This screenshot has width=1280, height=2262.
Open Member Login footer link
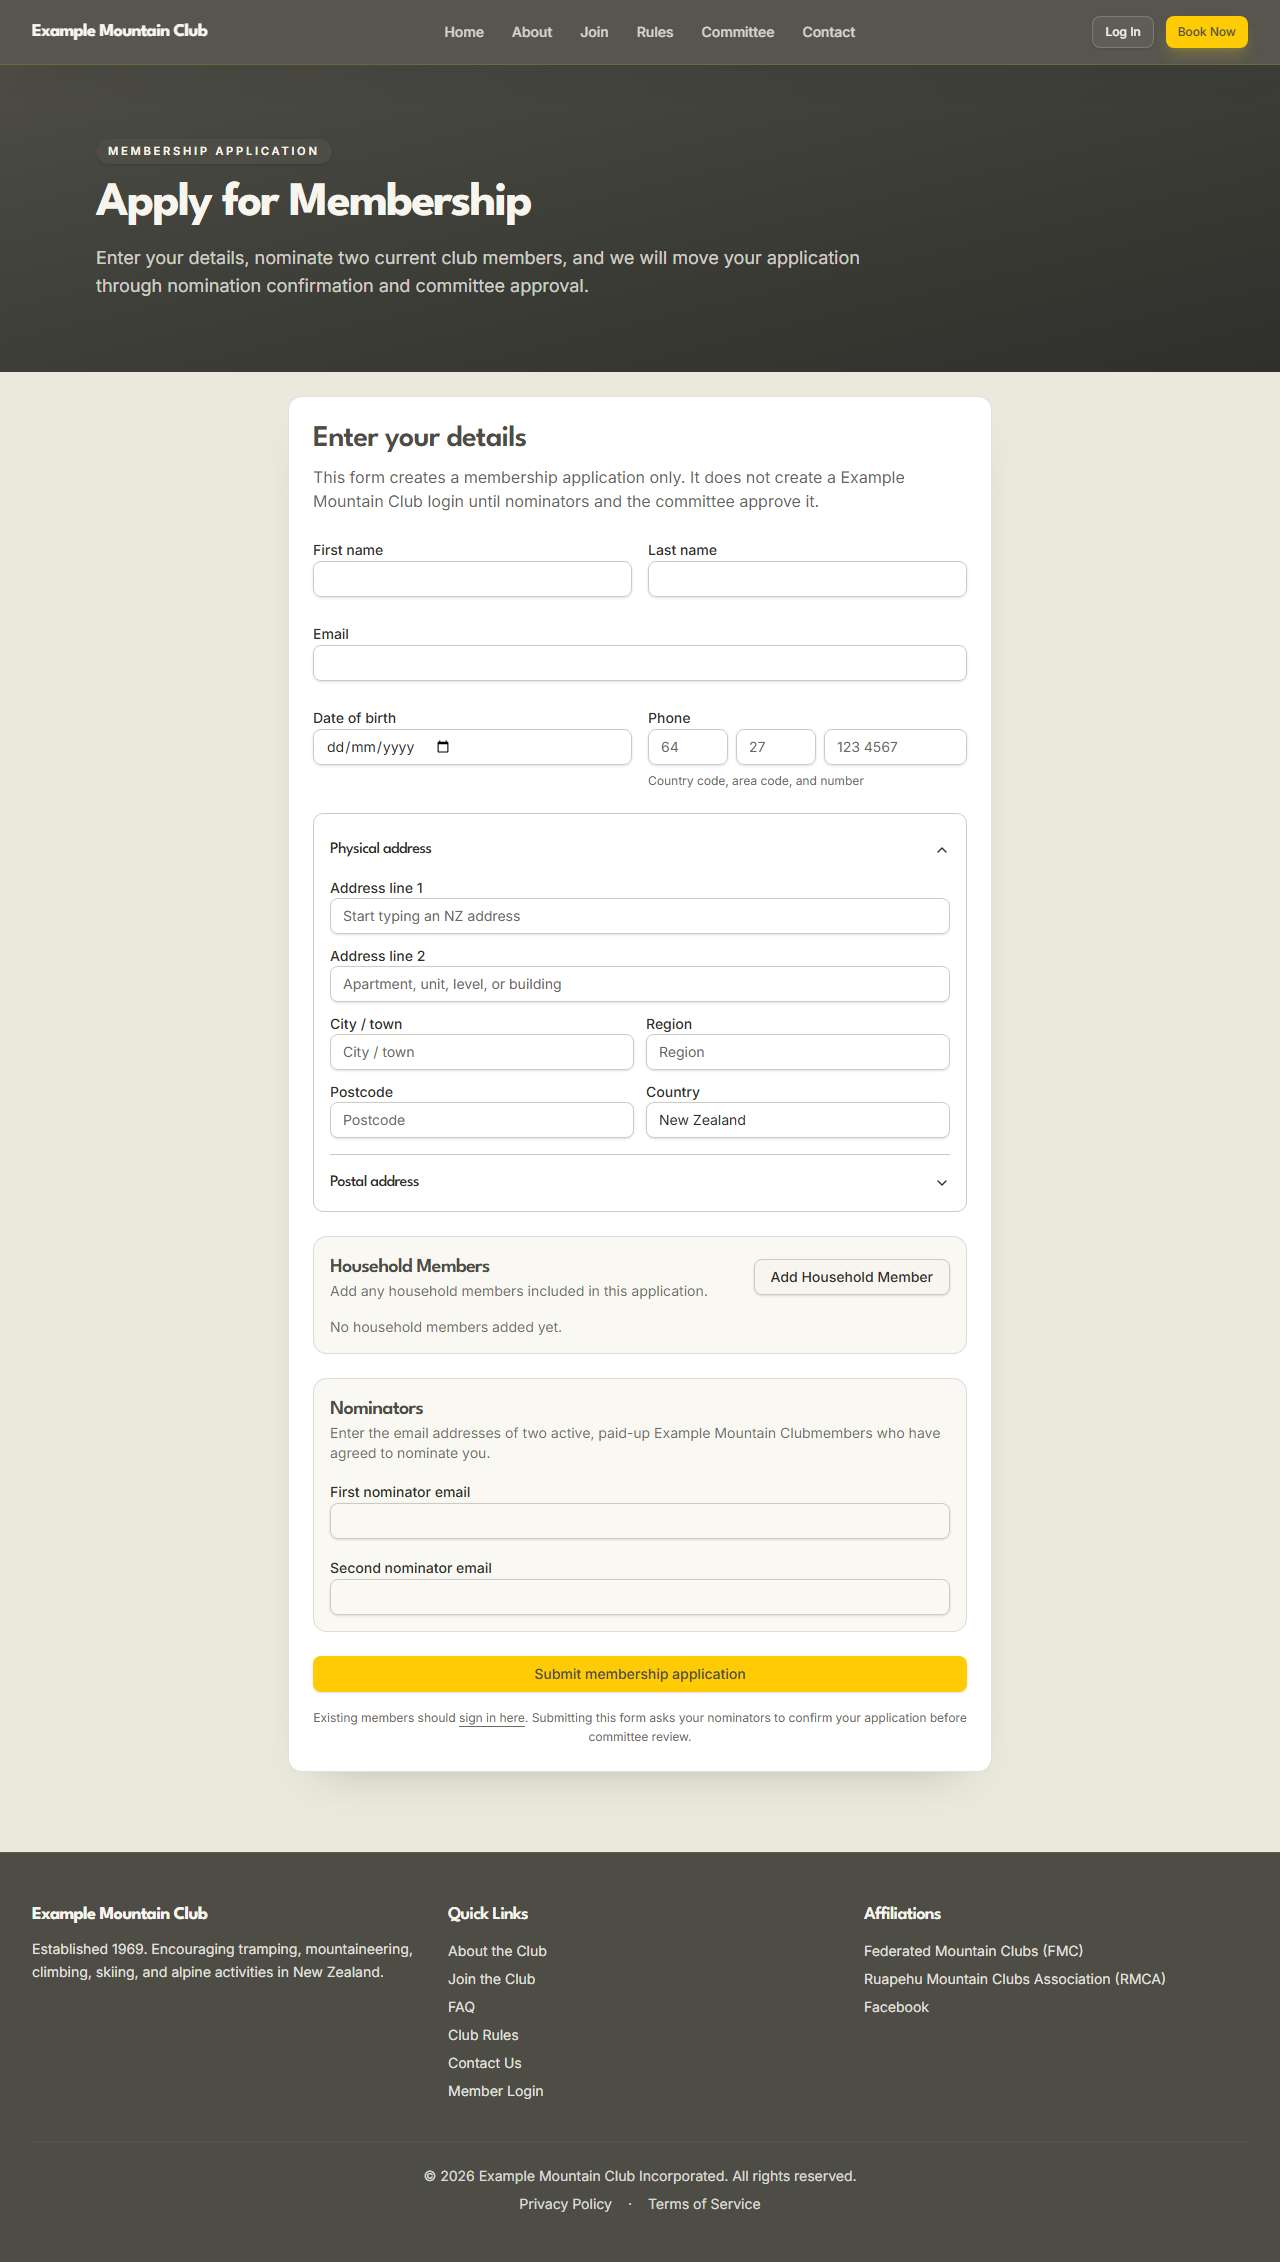(x=496, y=2091)
